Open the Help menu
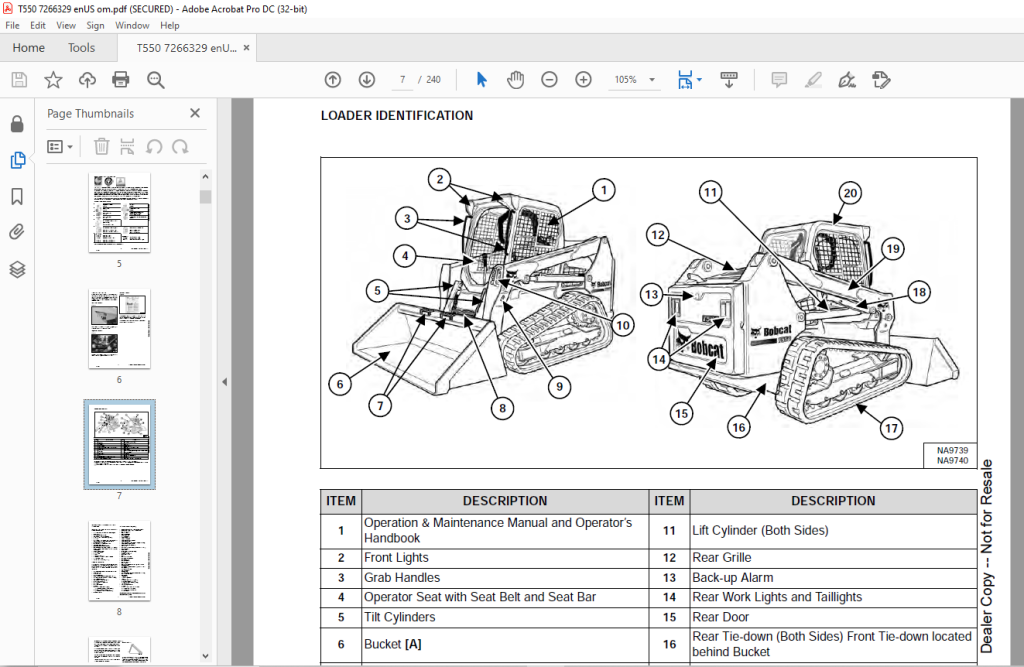 pos(170,25)
